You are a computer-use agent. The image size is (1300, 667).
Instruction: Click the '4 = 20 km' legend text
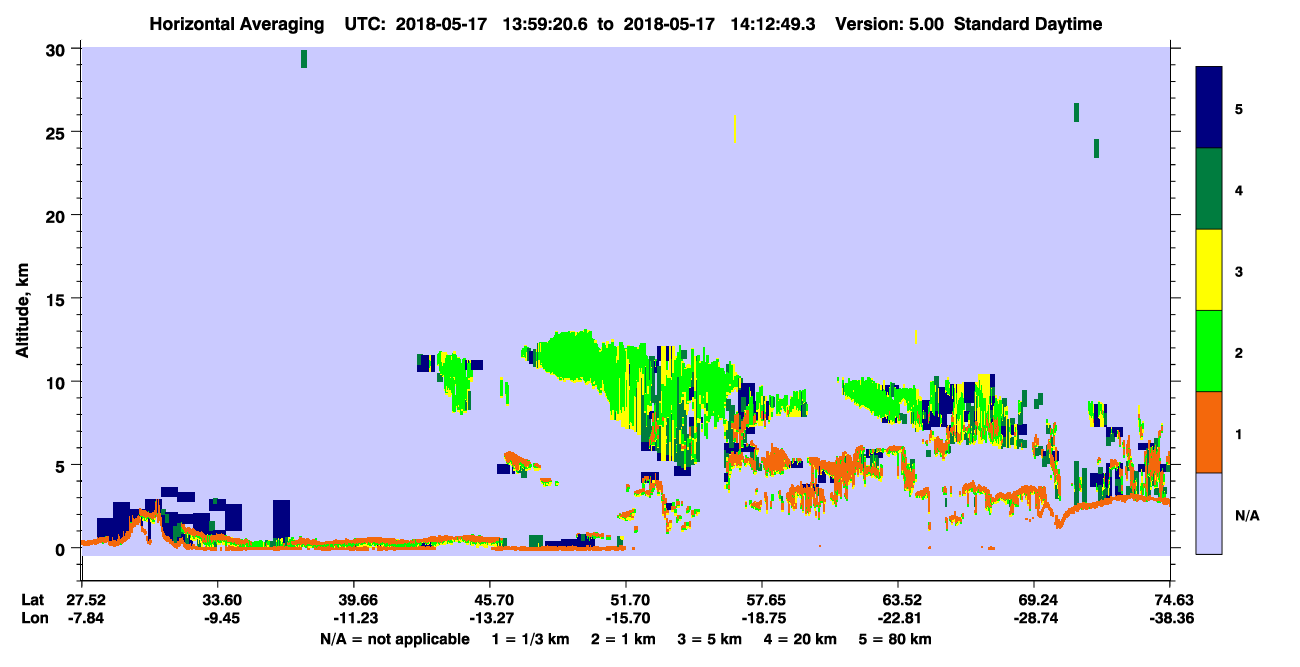(802, 639)
